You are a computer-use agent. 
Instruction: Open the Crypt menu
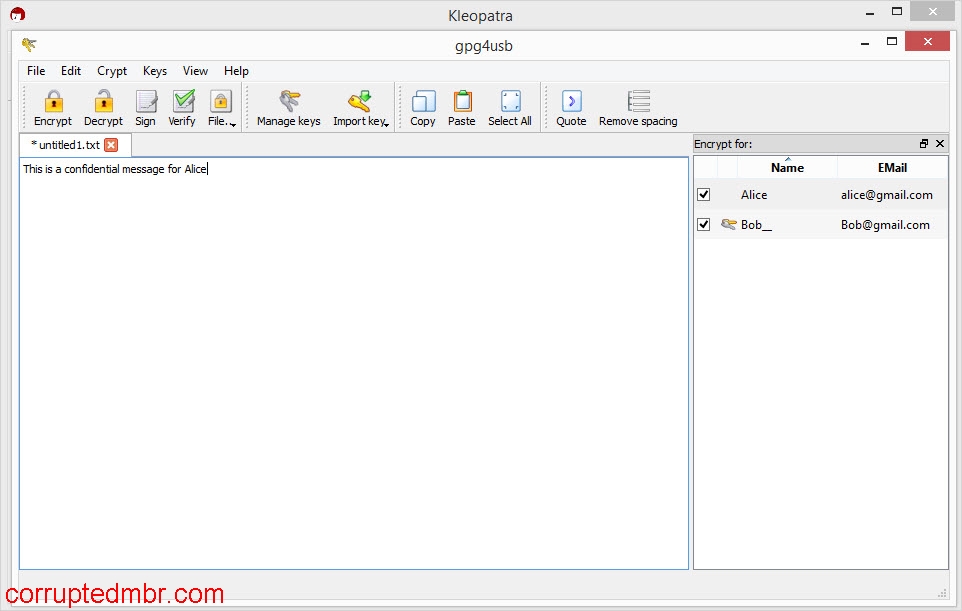pyautogui.click(x=111, y=71)
